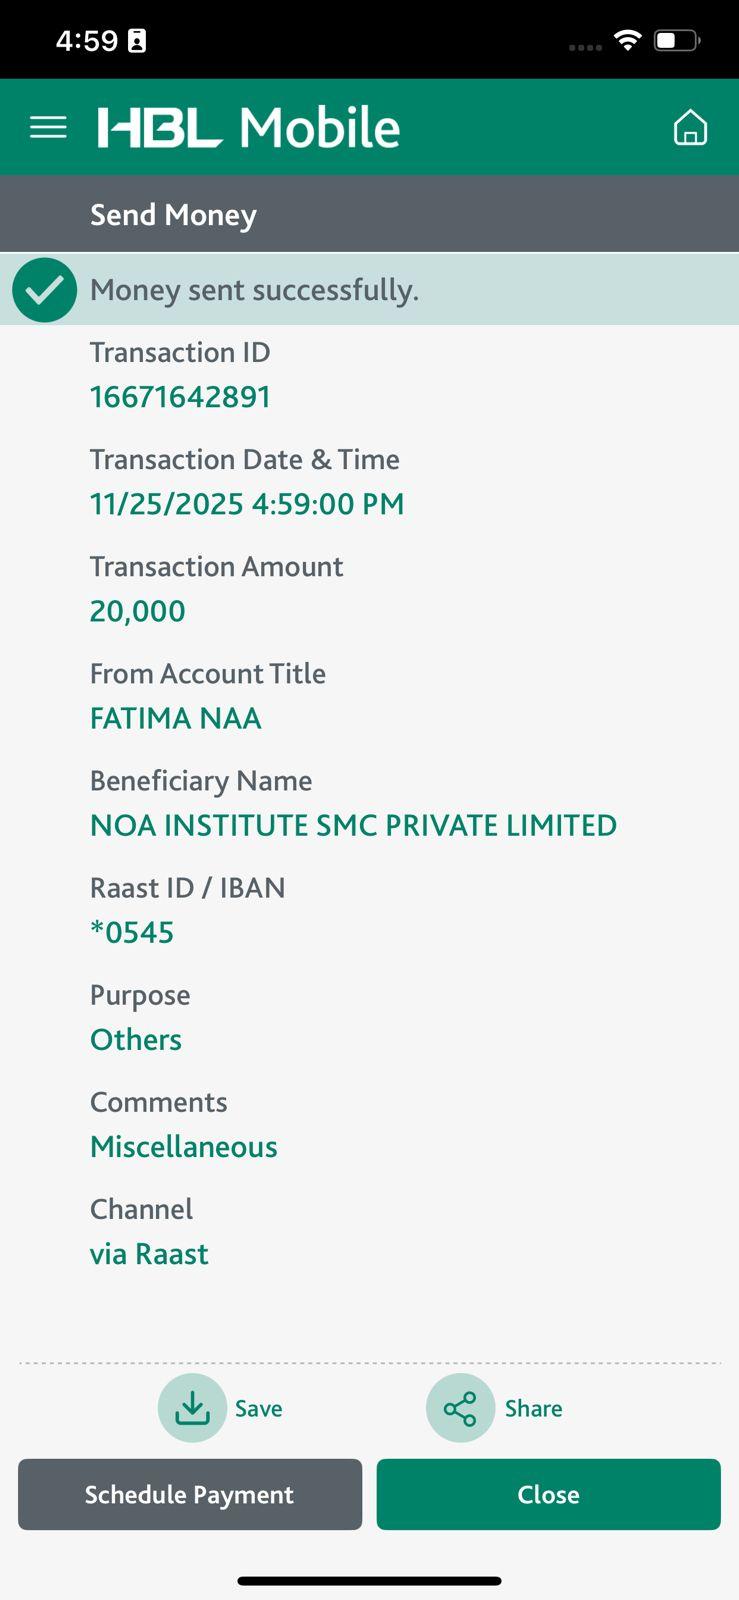Tap the home indicator bar

369,1581
